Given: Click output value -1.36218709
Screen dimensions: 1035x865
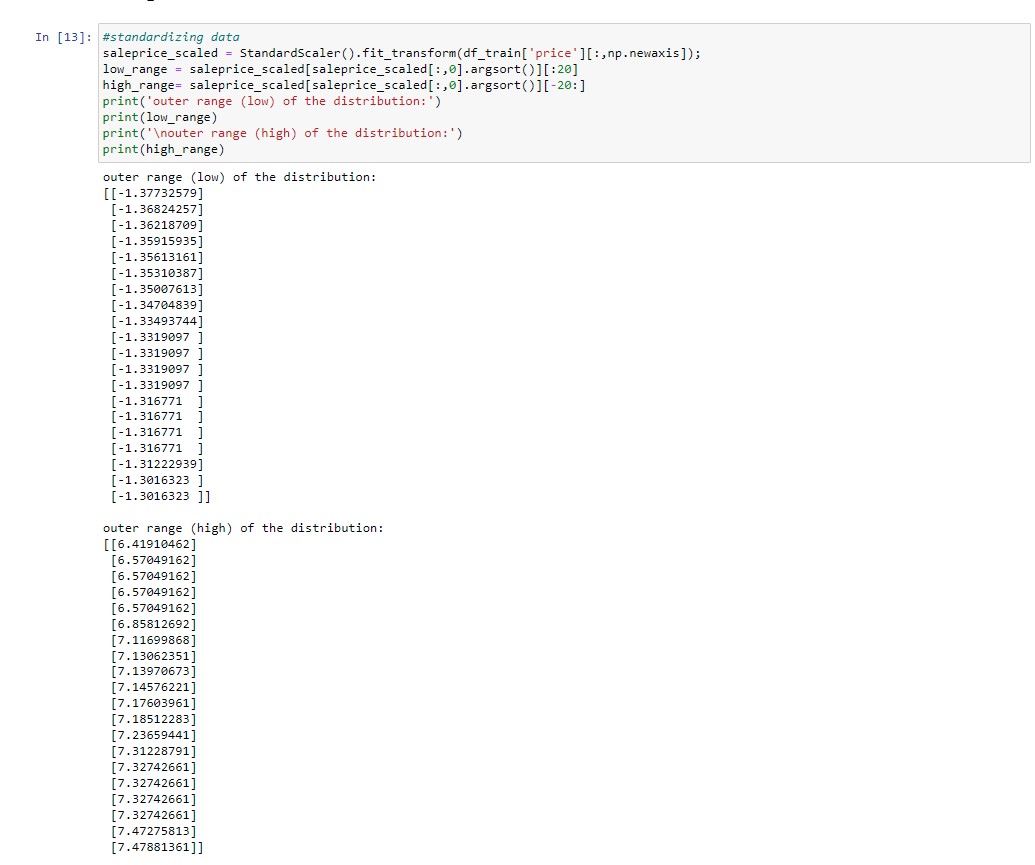Looking at the screenshot, I should pos(157,225).
